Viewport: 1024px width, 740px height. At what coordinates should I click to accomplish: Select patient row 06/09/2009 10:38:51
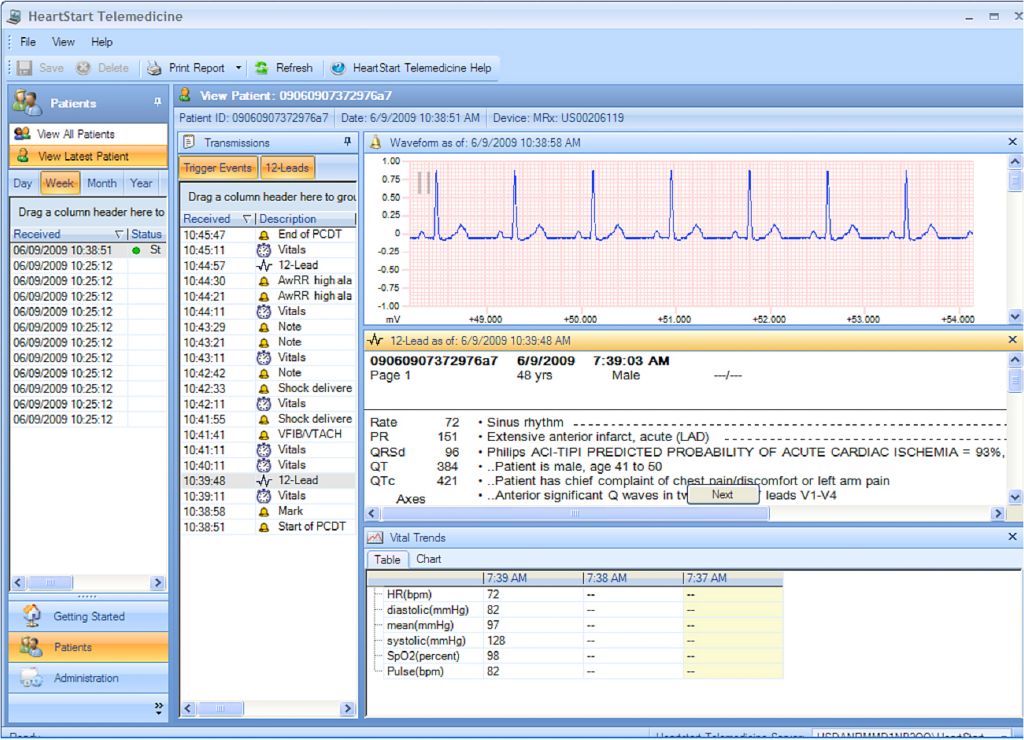88,250
